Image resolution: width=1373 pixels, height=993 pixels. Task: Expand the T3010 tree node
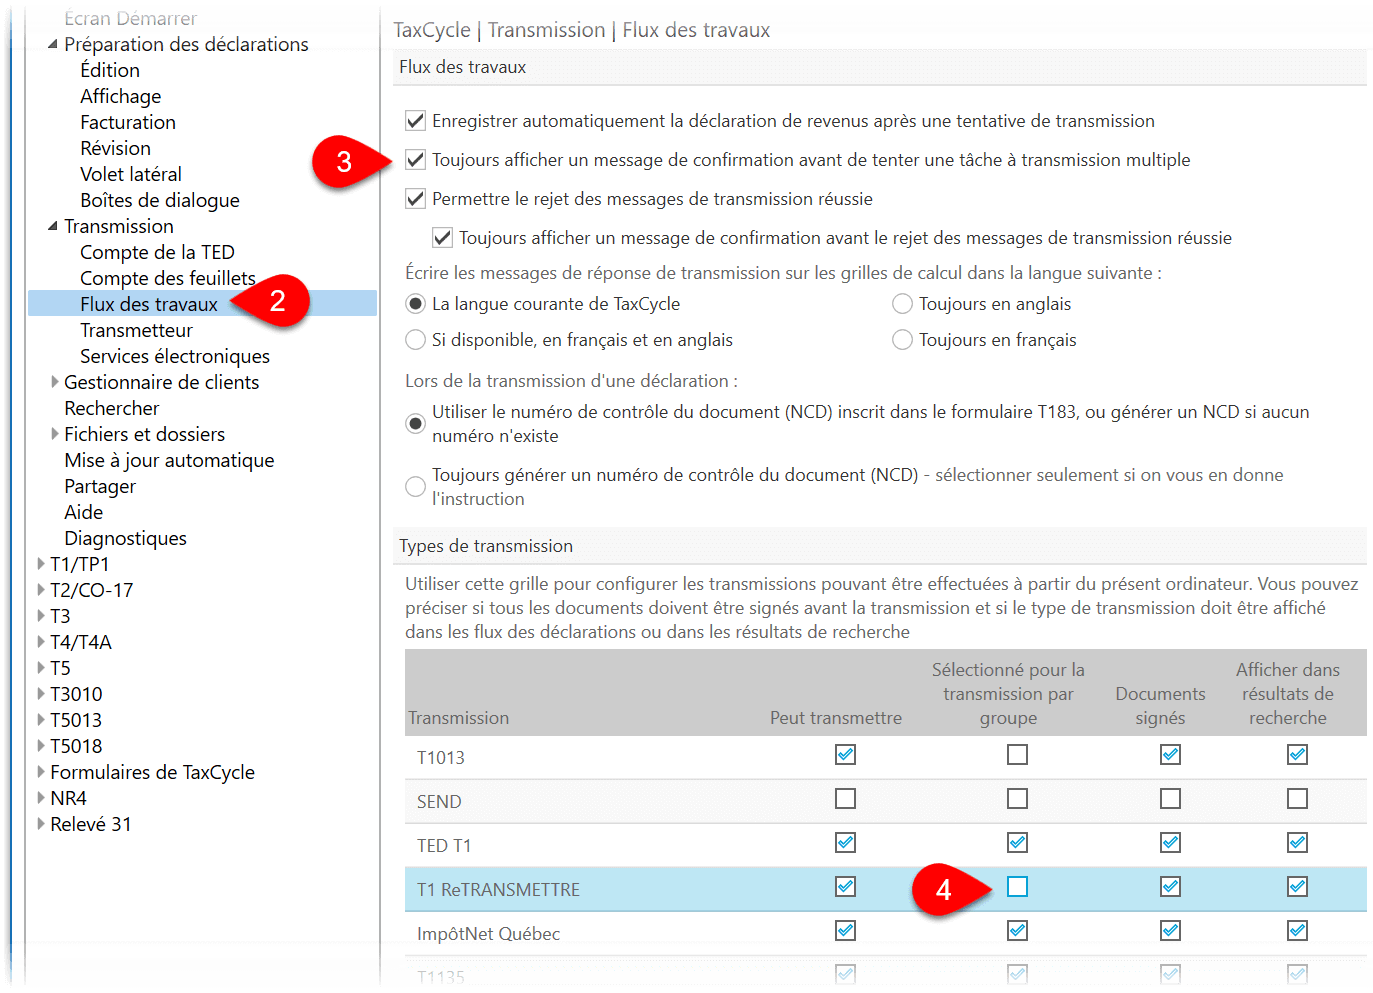(x=40, y=694)
